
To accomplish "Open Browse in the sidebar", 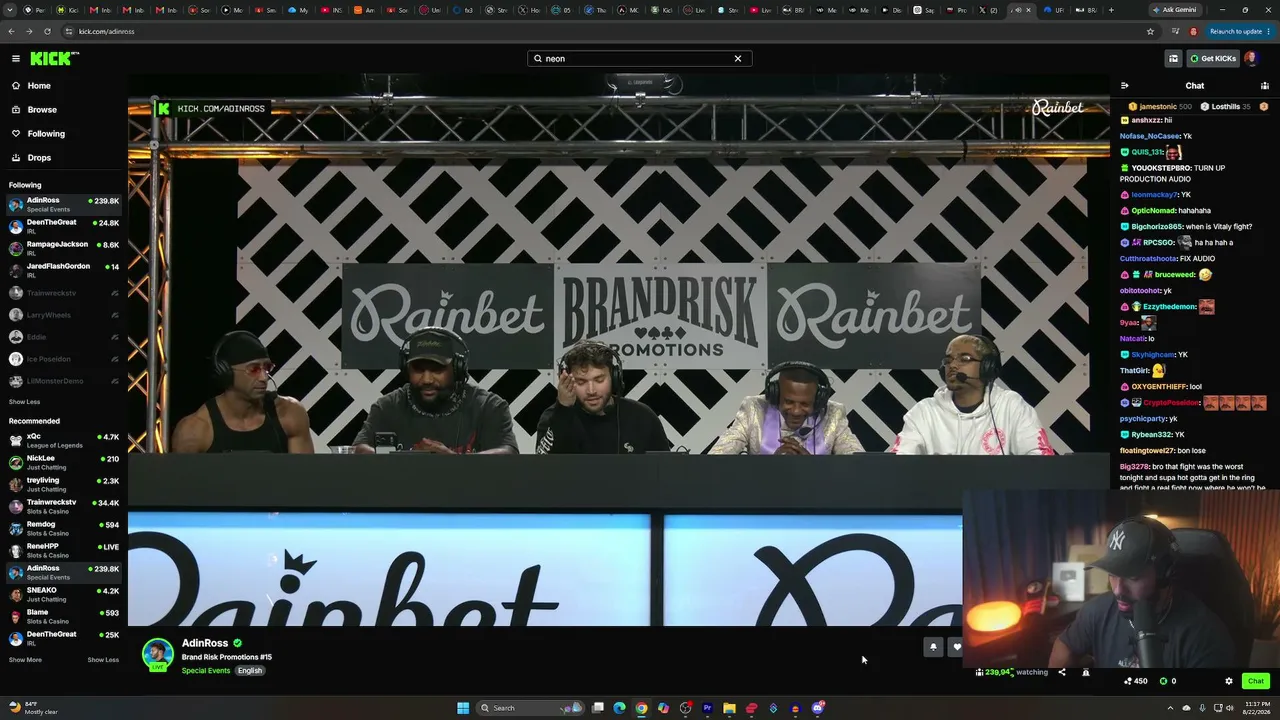I will coord(63,110).
